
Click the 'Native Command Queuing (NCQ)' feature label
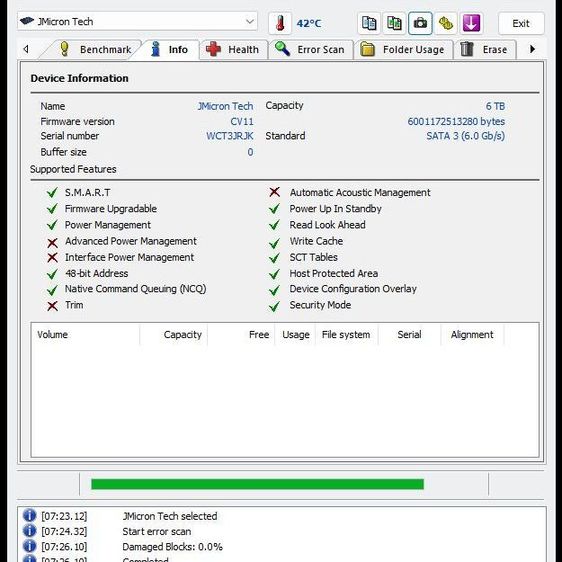point(135,289)
